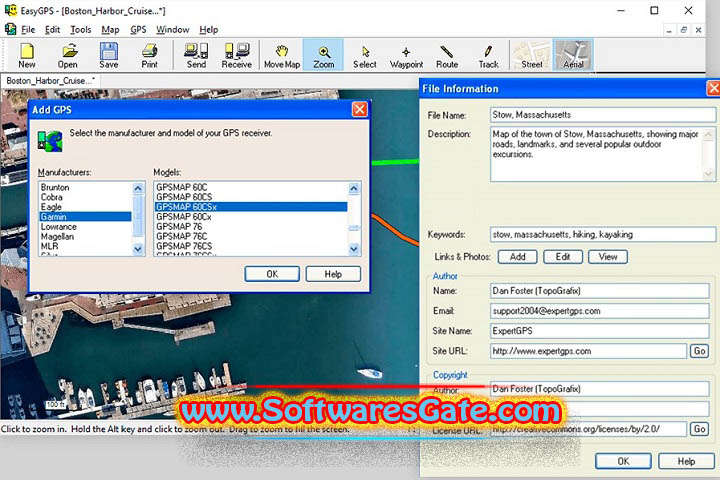Viewport: 720px width, 480px height.
Task: Click Help in the Add GPS dialog
Action: [333, 274]
